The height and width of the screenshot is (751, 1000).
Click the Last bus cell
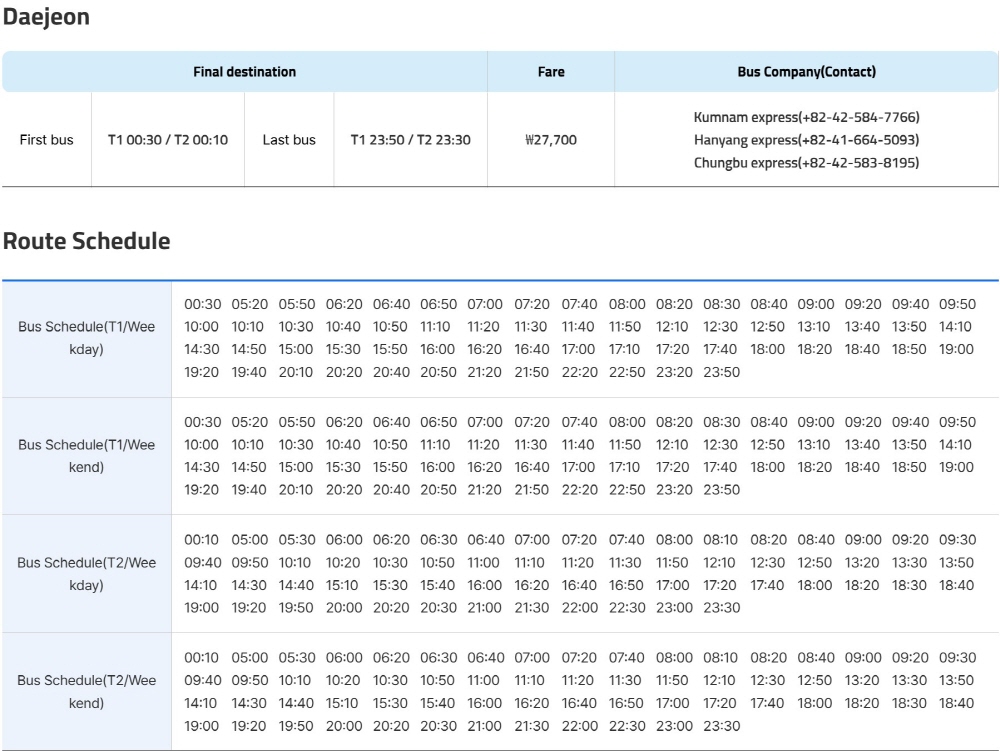click(289, 139)
